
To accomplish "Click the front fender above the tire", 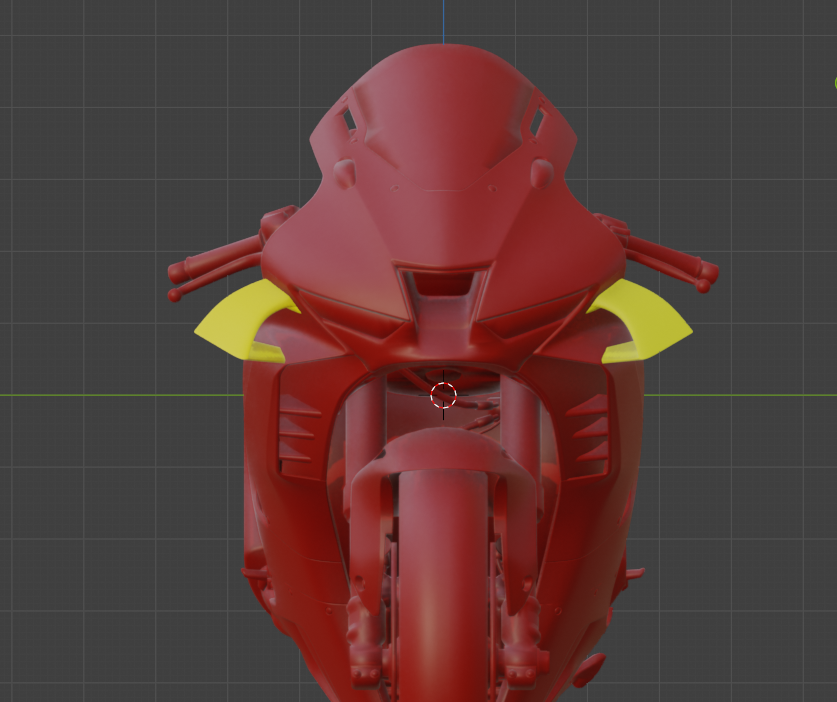I will pos(443,455).
